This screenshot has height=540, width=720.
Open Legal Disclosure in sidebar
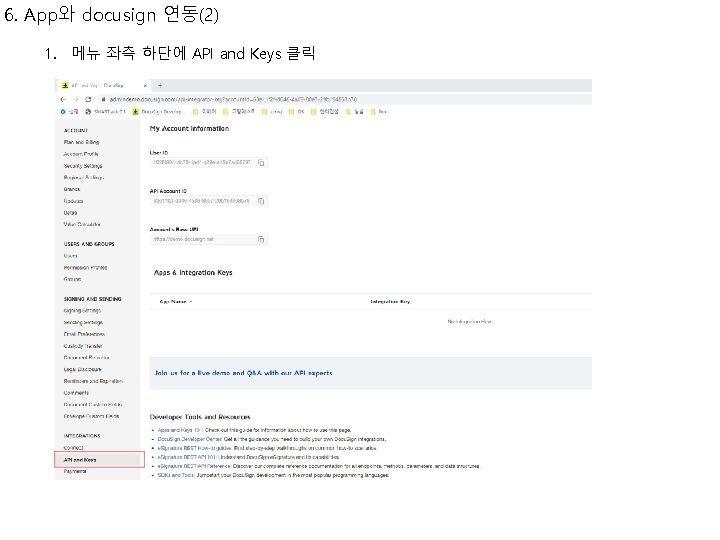click(x=83, y=369)
